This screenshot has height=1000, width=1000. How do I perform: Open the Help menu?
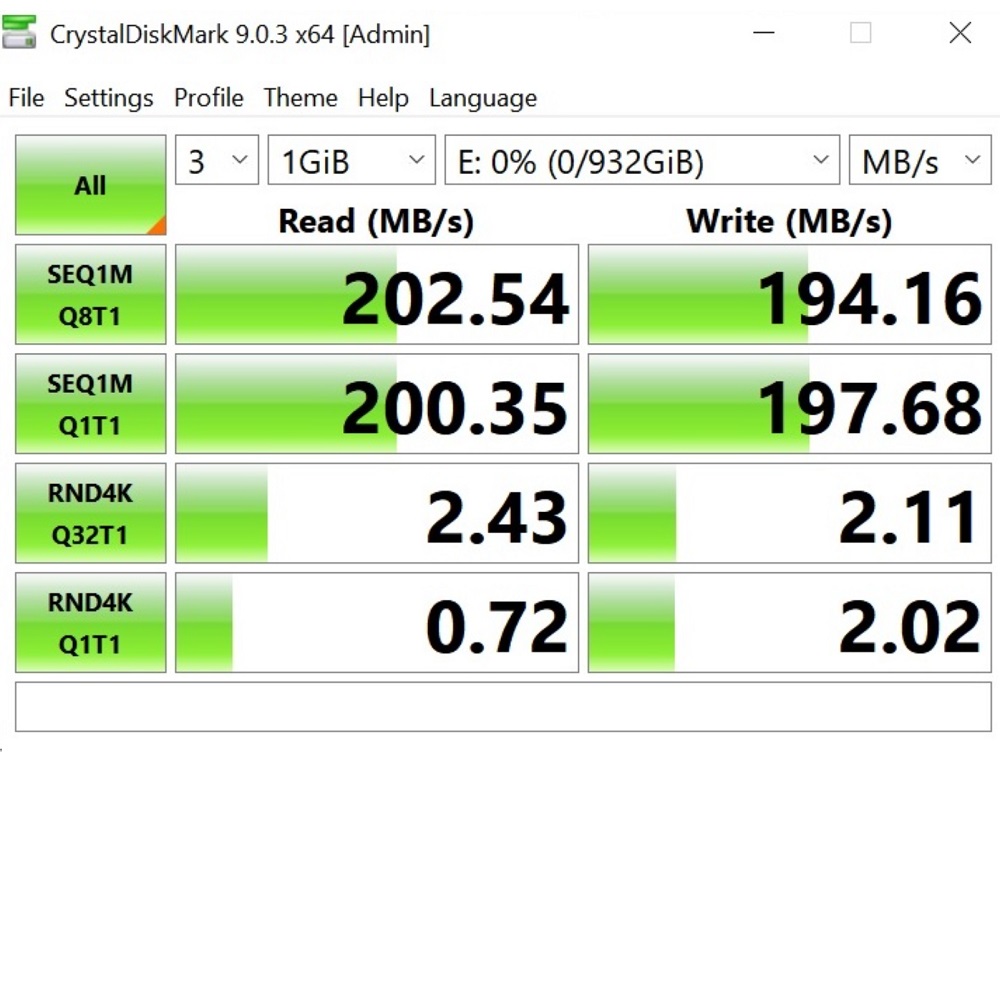point(383,98)
